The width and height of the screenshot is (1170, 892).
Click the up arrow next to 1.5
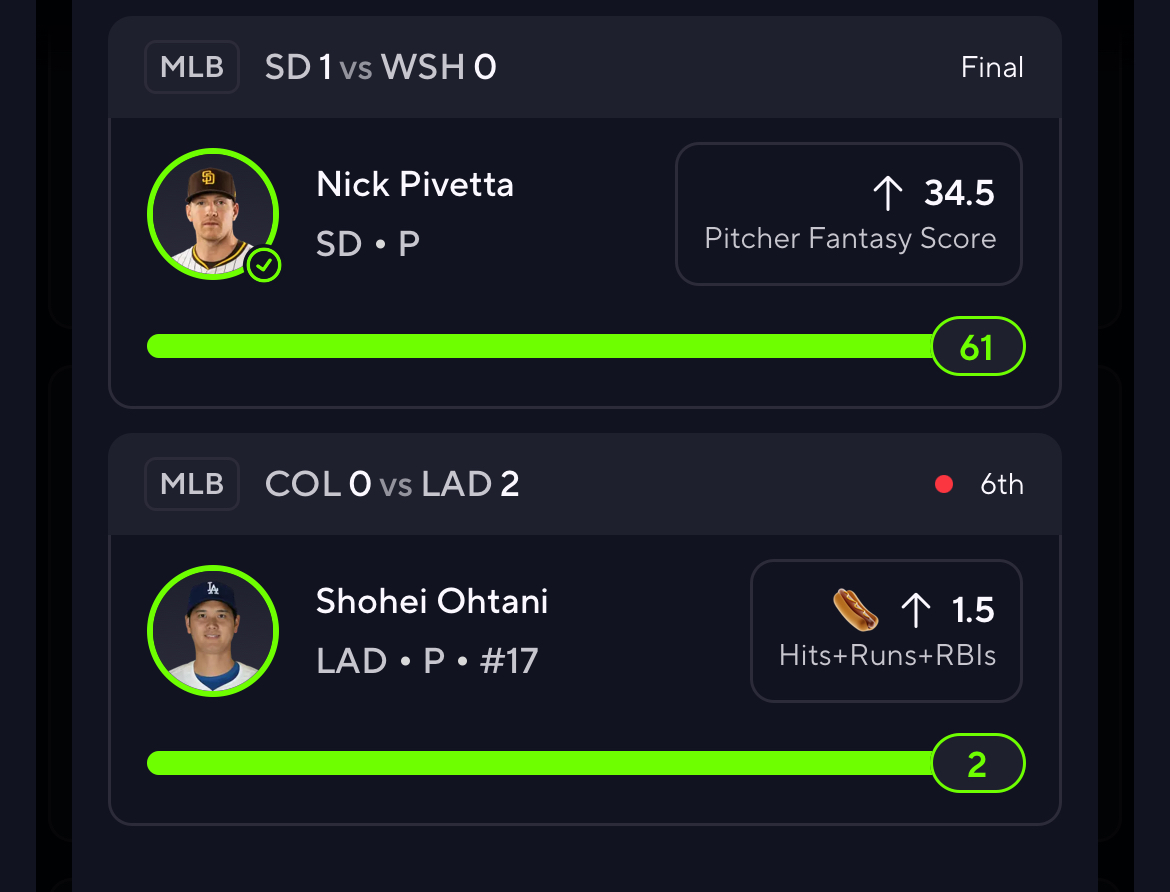(x=916, y=610)
